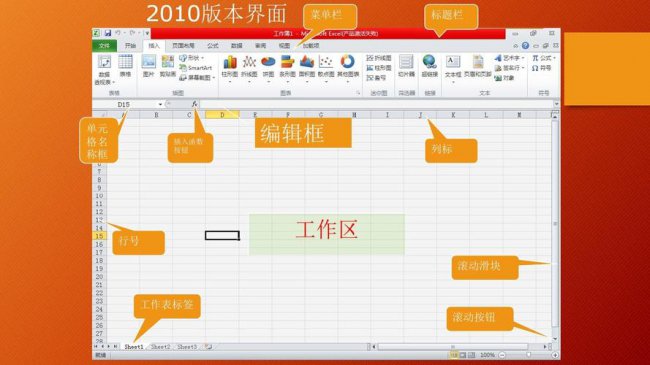Switch to the 数据 tab

[x=236, y=46]
